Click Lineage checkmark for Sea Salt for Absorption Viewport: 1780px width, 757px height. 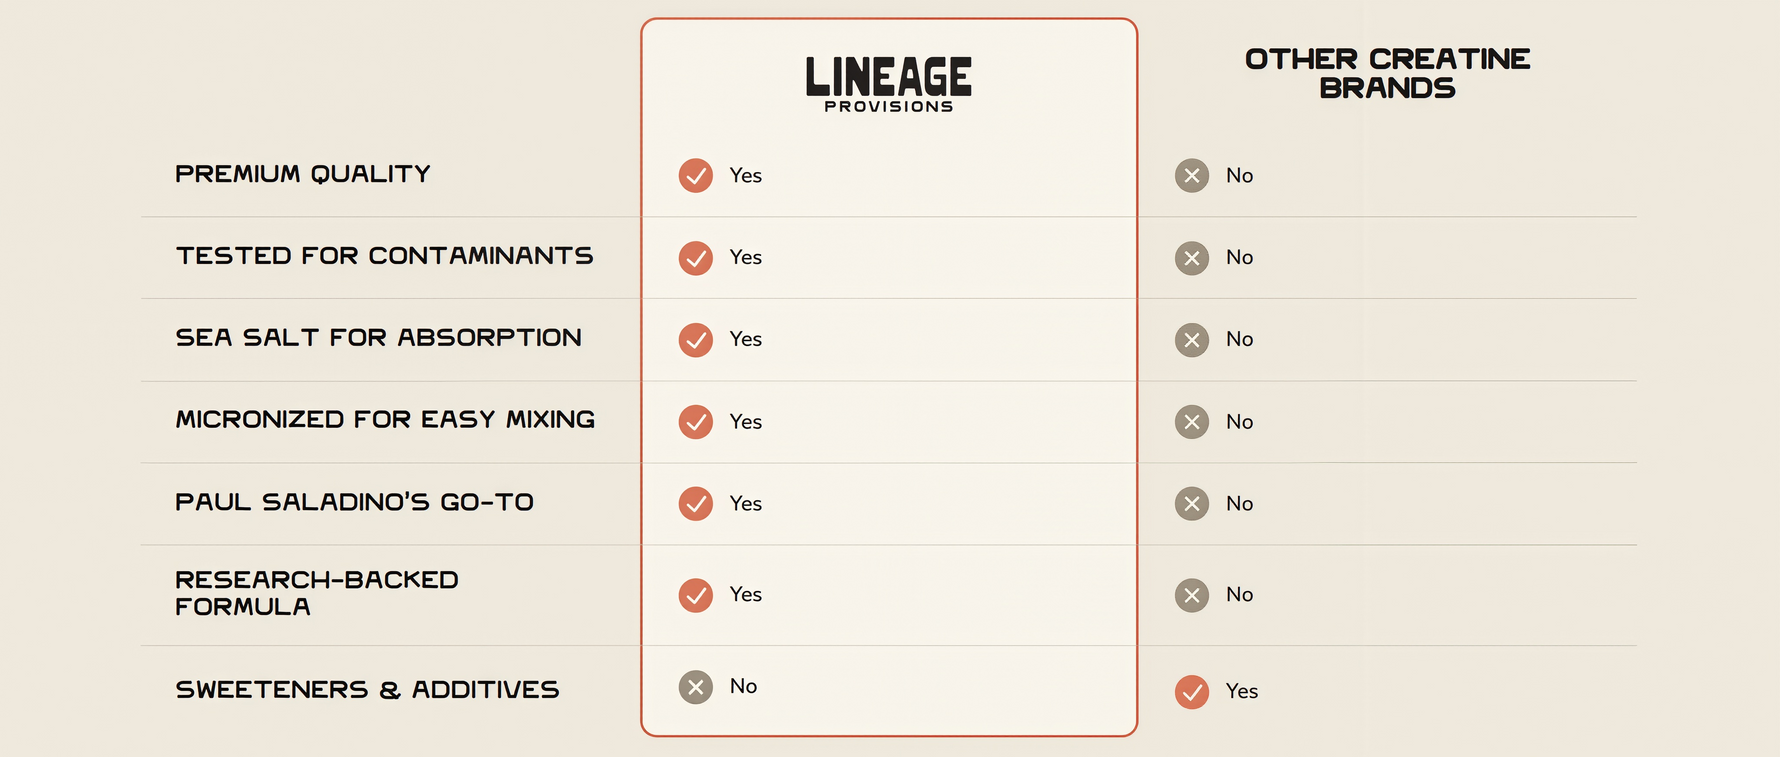point(696,340)
